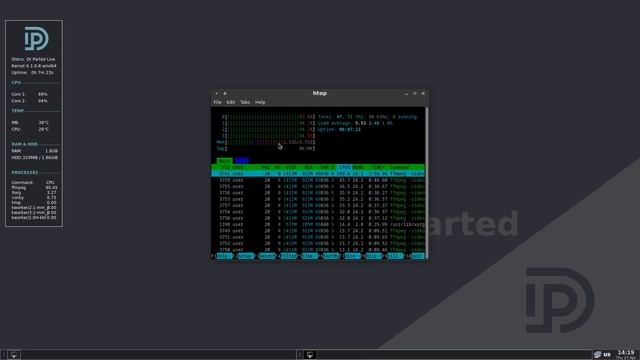Select the xorg process row PID 1398

[318, 224]
